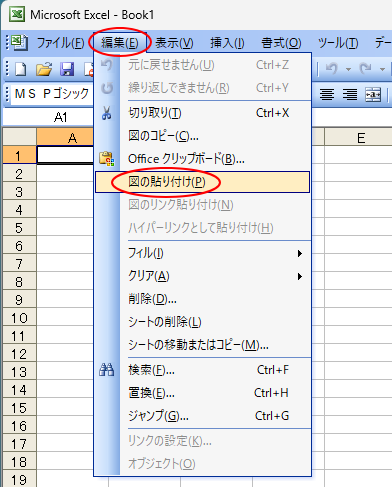Select 図の貼り付け(P) menu entry
This screenshot has width=392, height=487.
(202, 182)
